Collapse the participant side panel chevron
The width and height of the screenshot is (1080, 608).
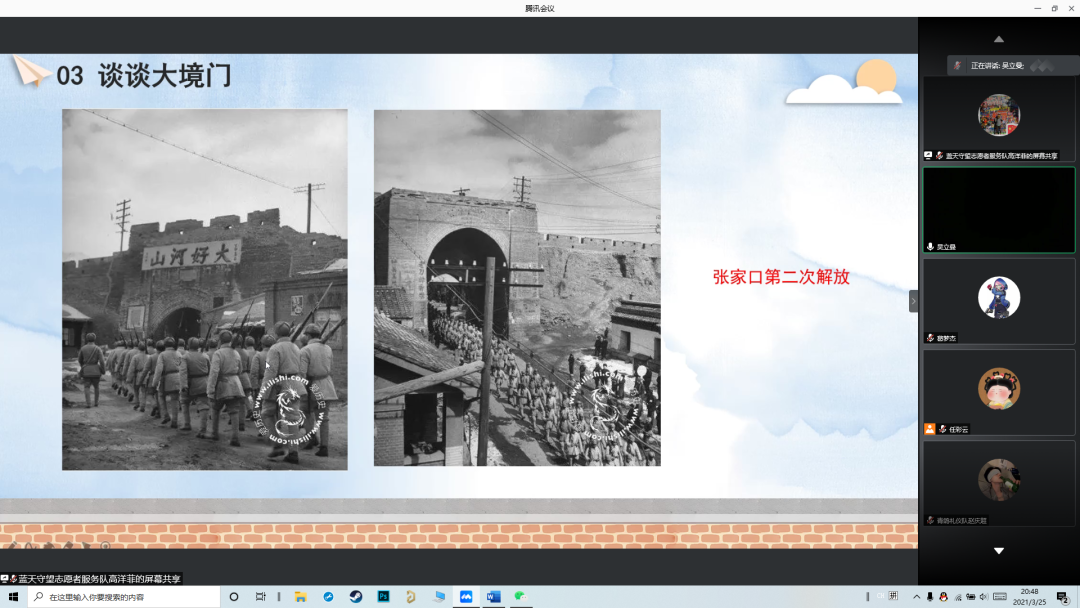[x=913, y=301]
